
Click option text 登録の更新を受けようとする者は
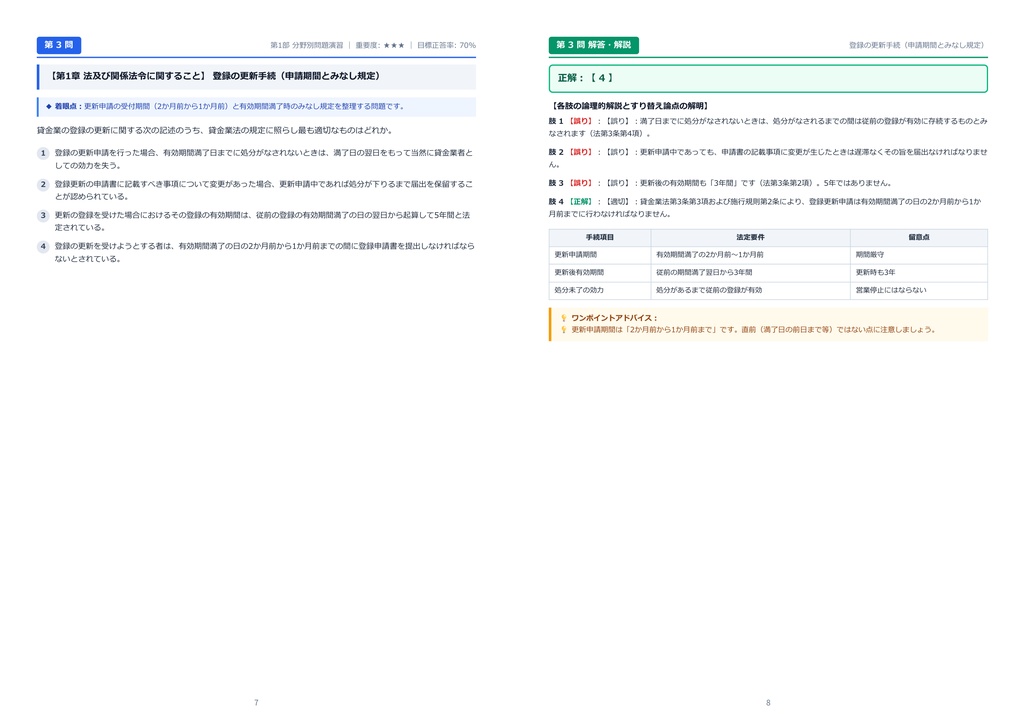click(x=264, y=253)
